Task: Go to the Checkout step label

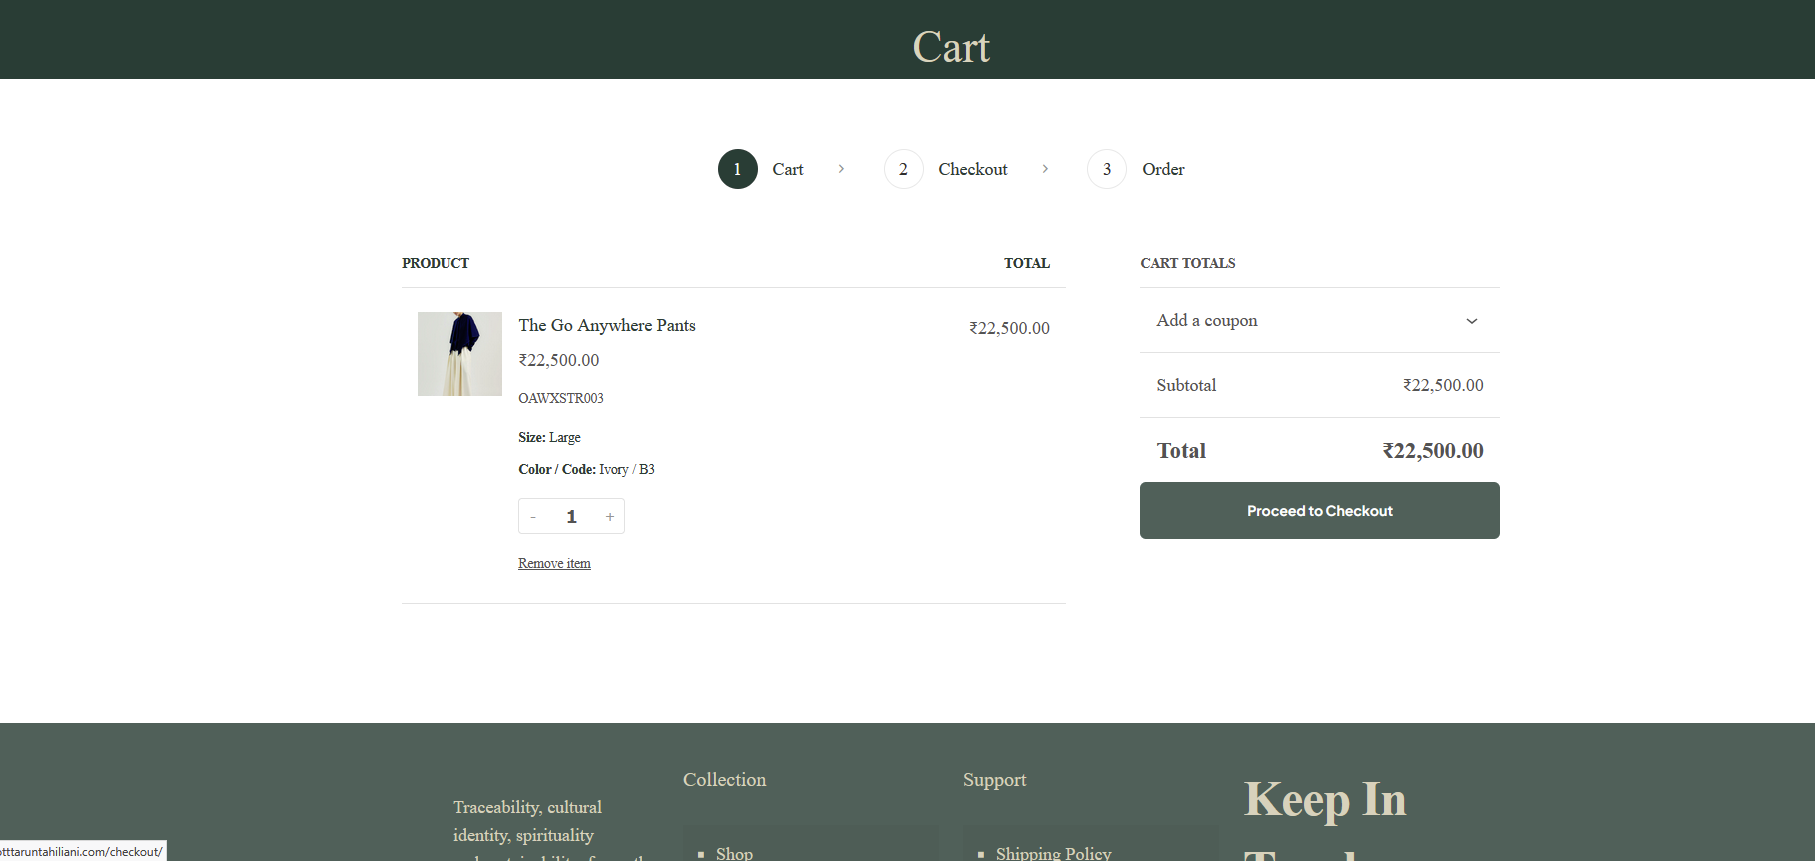Action: (x=972, y=169)
